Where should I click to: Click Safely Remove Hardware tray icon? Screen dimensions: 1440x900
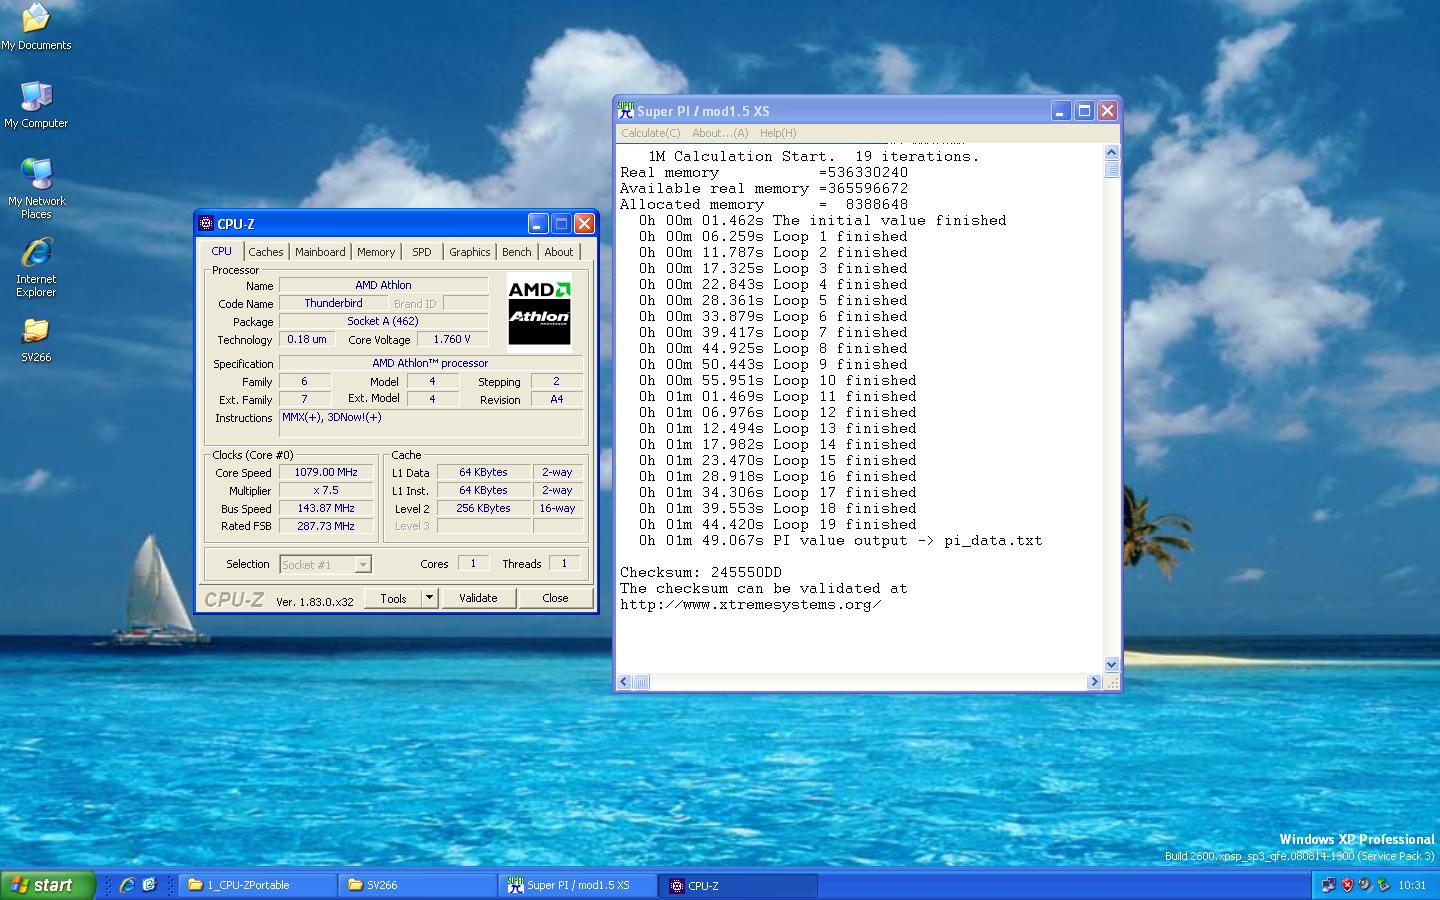coord(1383,885)
